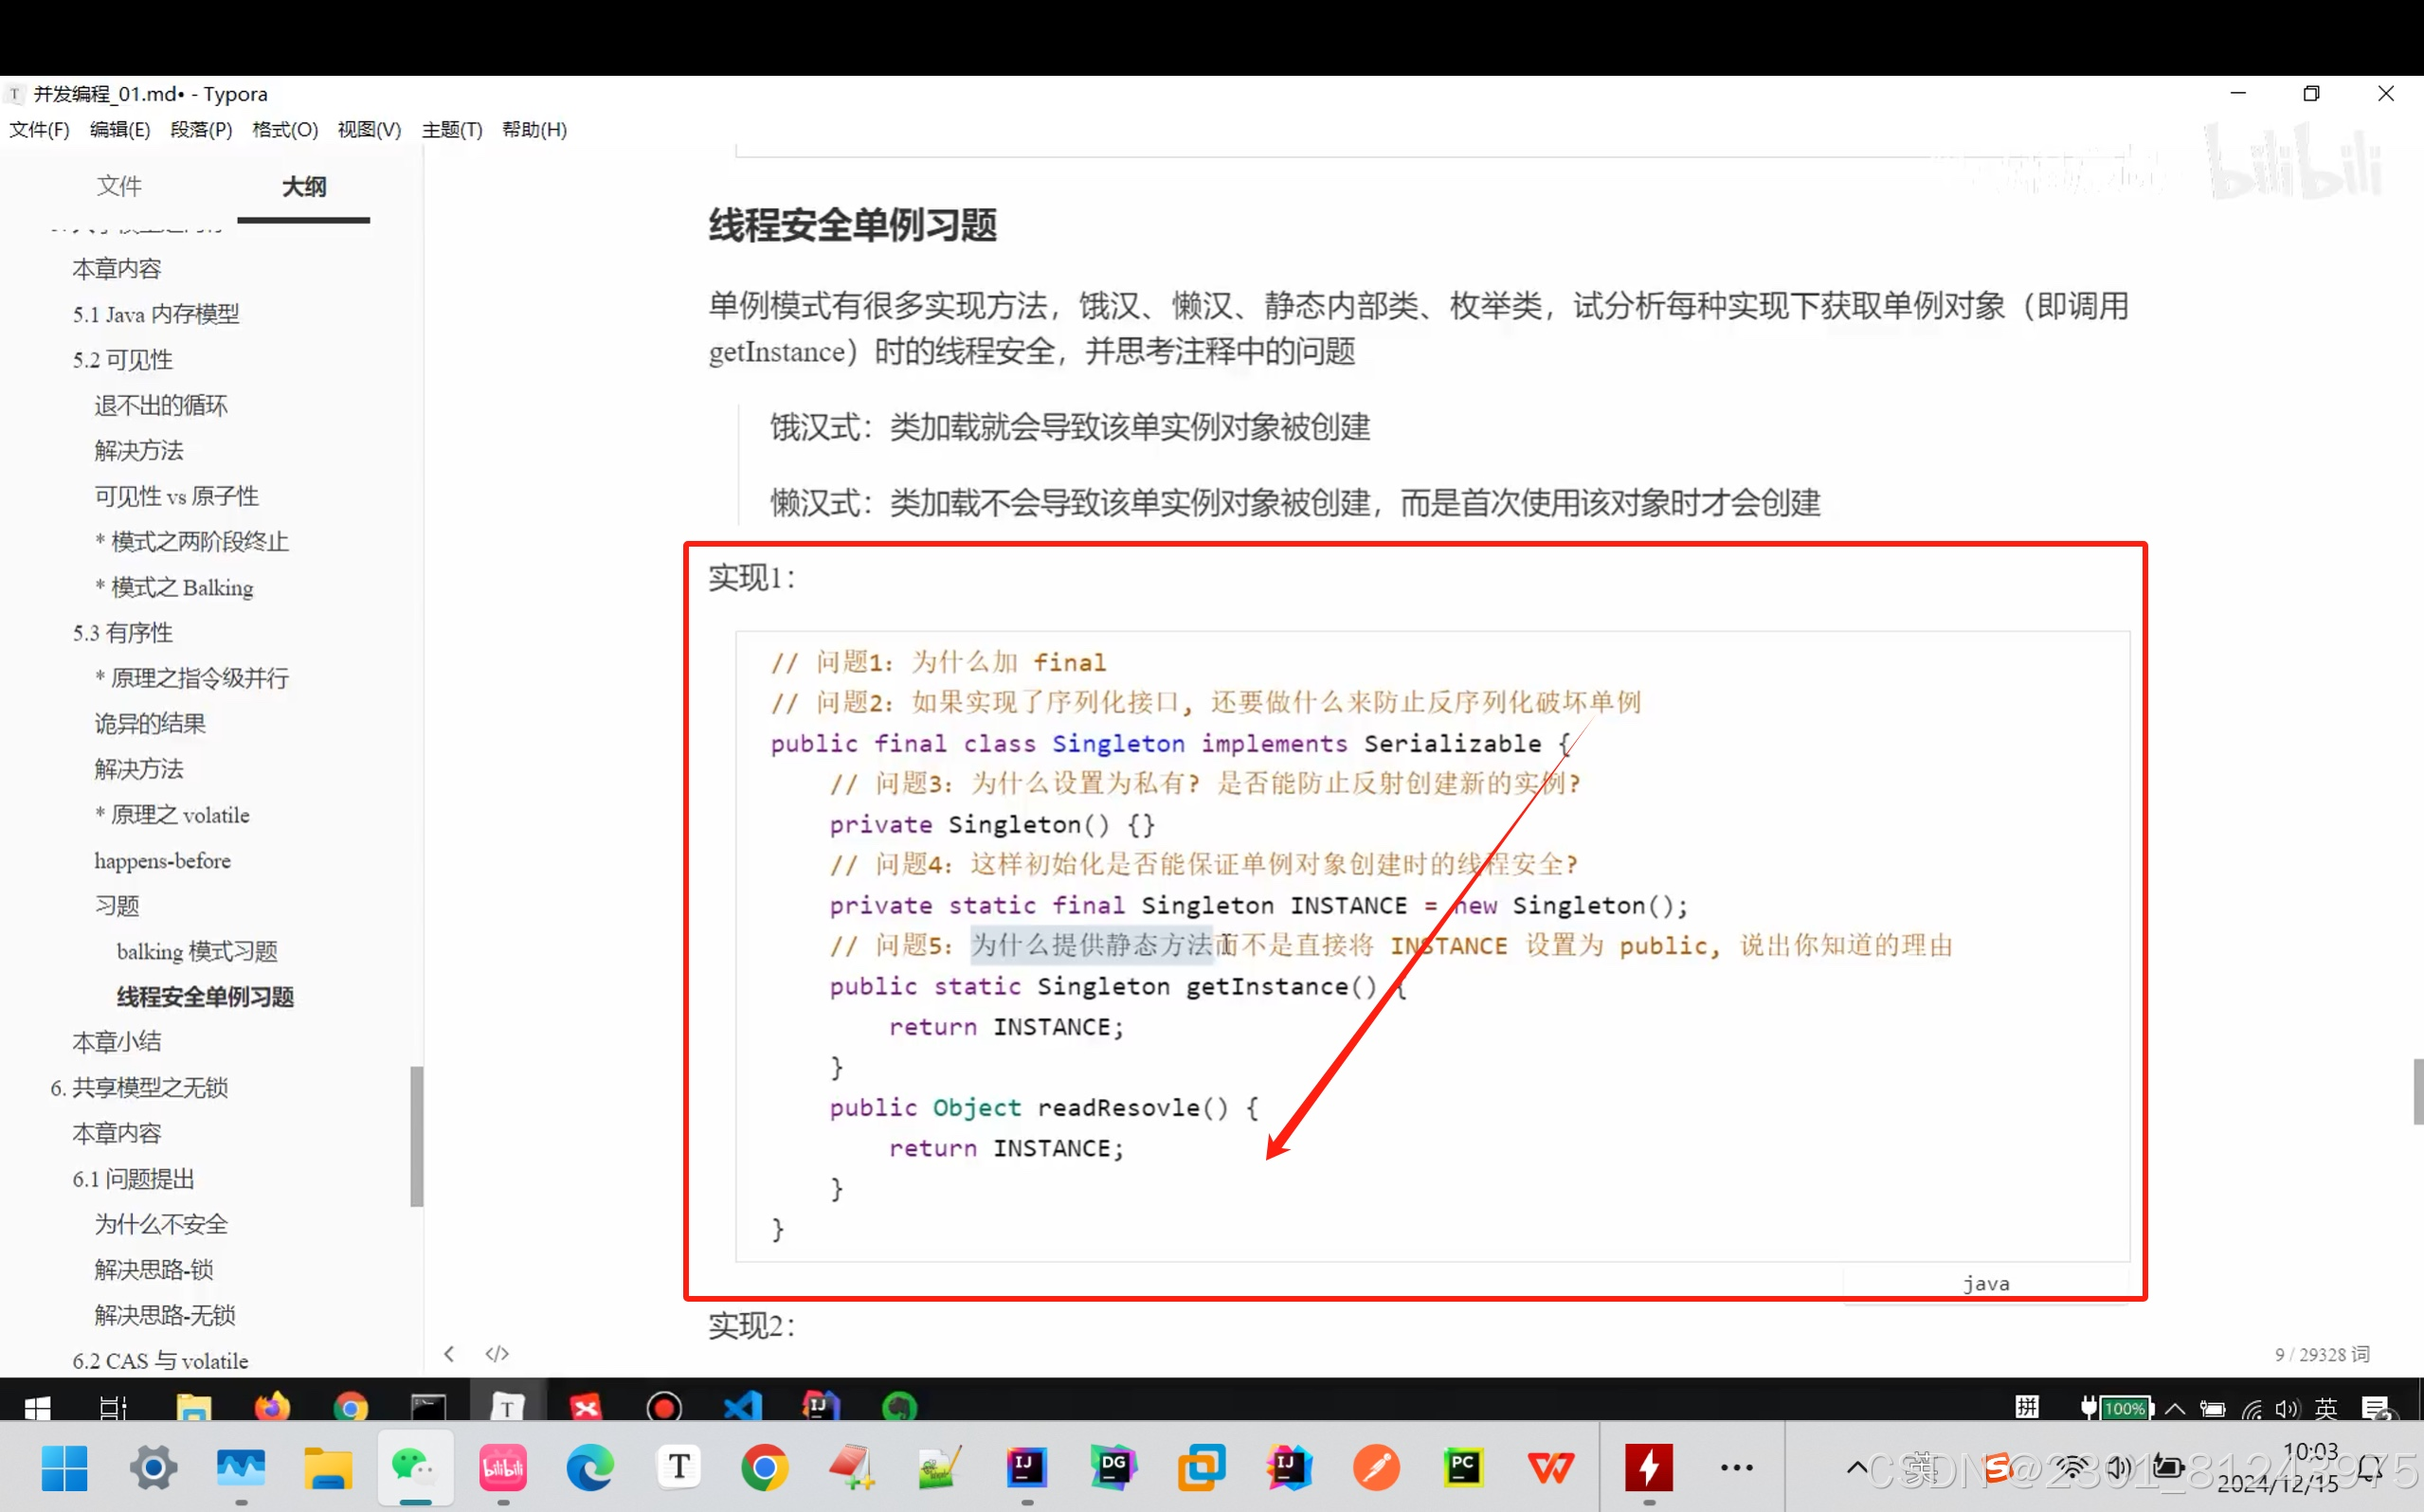This screenshot has height=1512, width=2424.
Task: Jump to 本章小结 outline entry
Action: [117, 1042]
